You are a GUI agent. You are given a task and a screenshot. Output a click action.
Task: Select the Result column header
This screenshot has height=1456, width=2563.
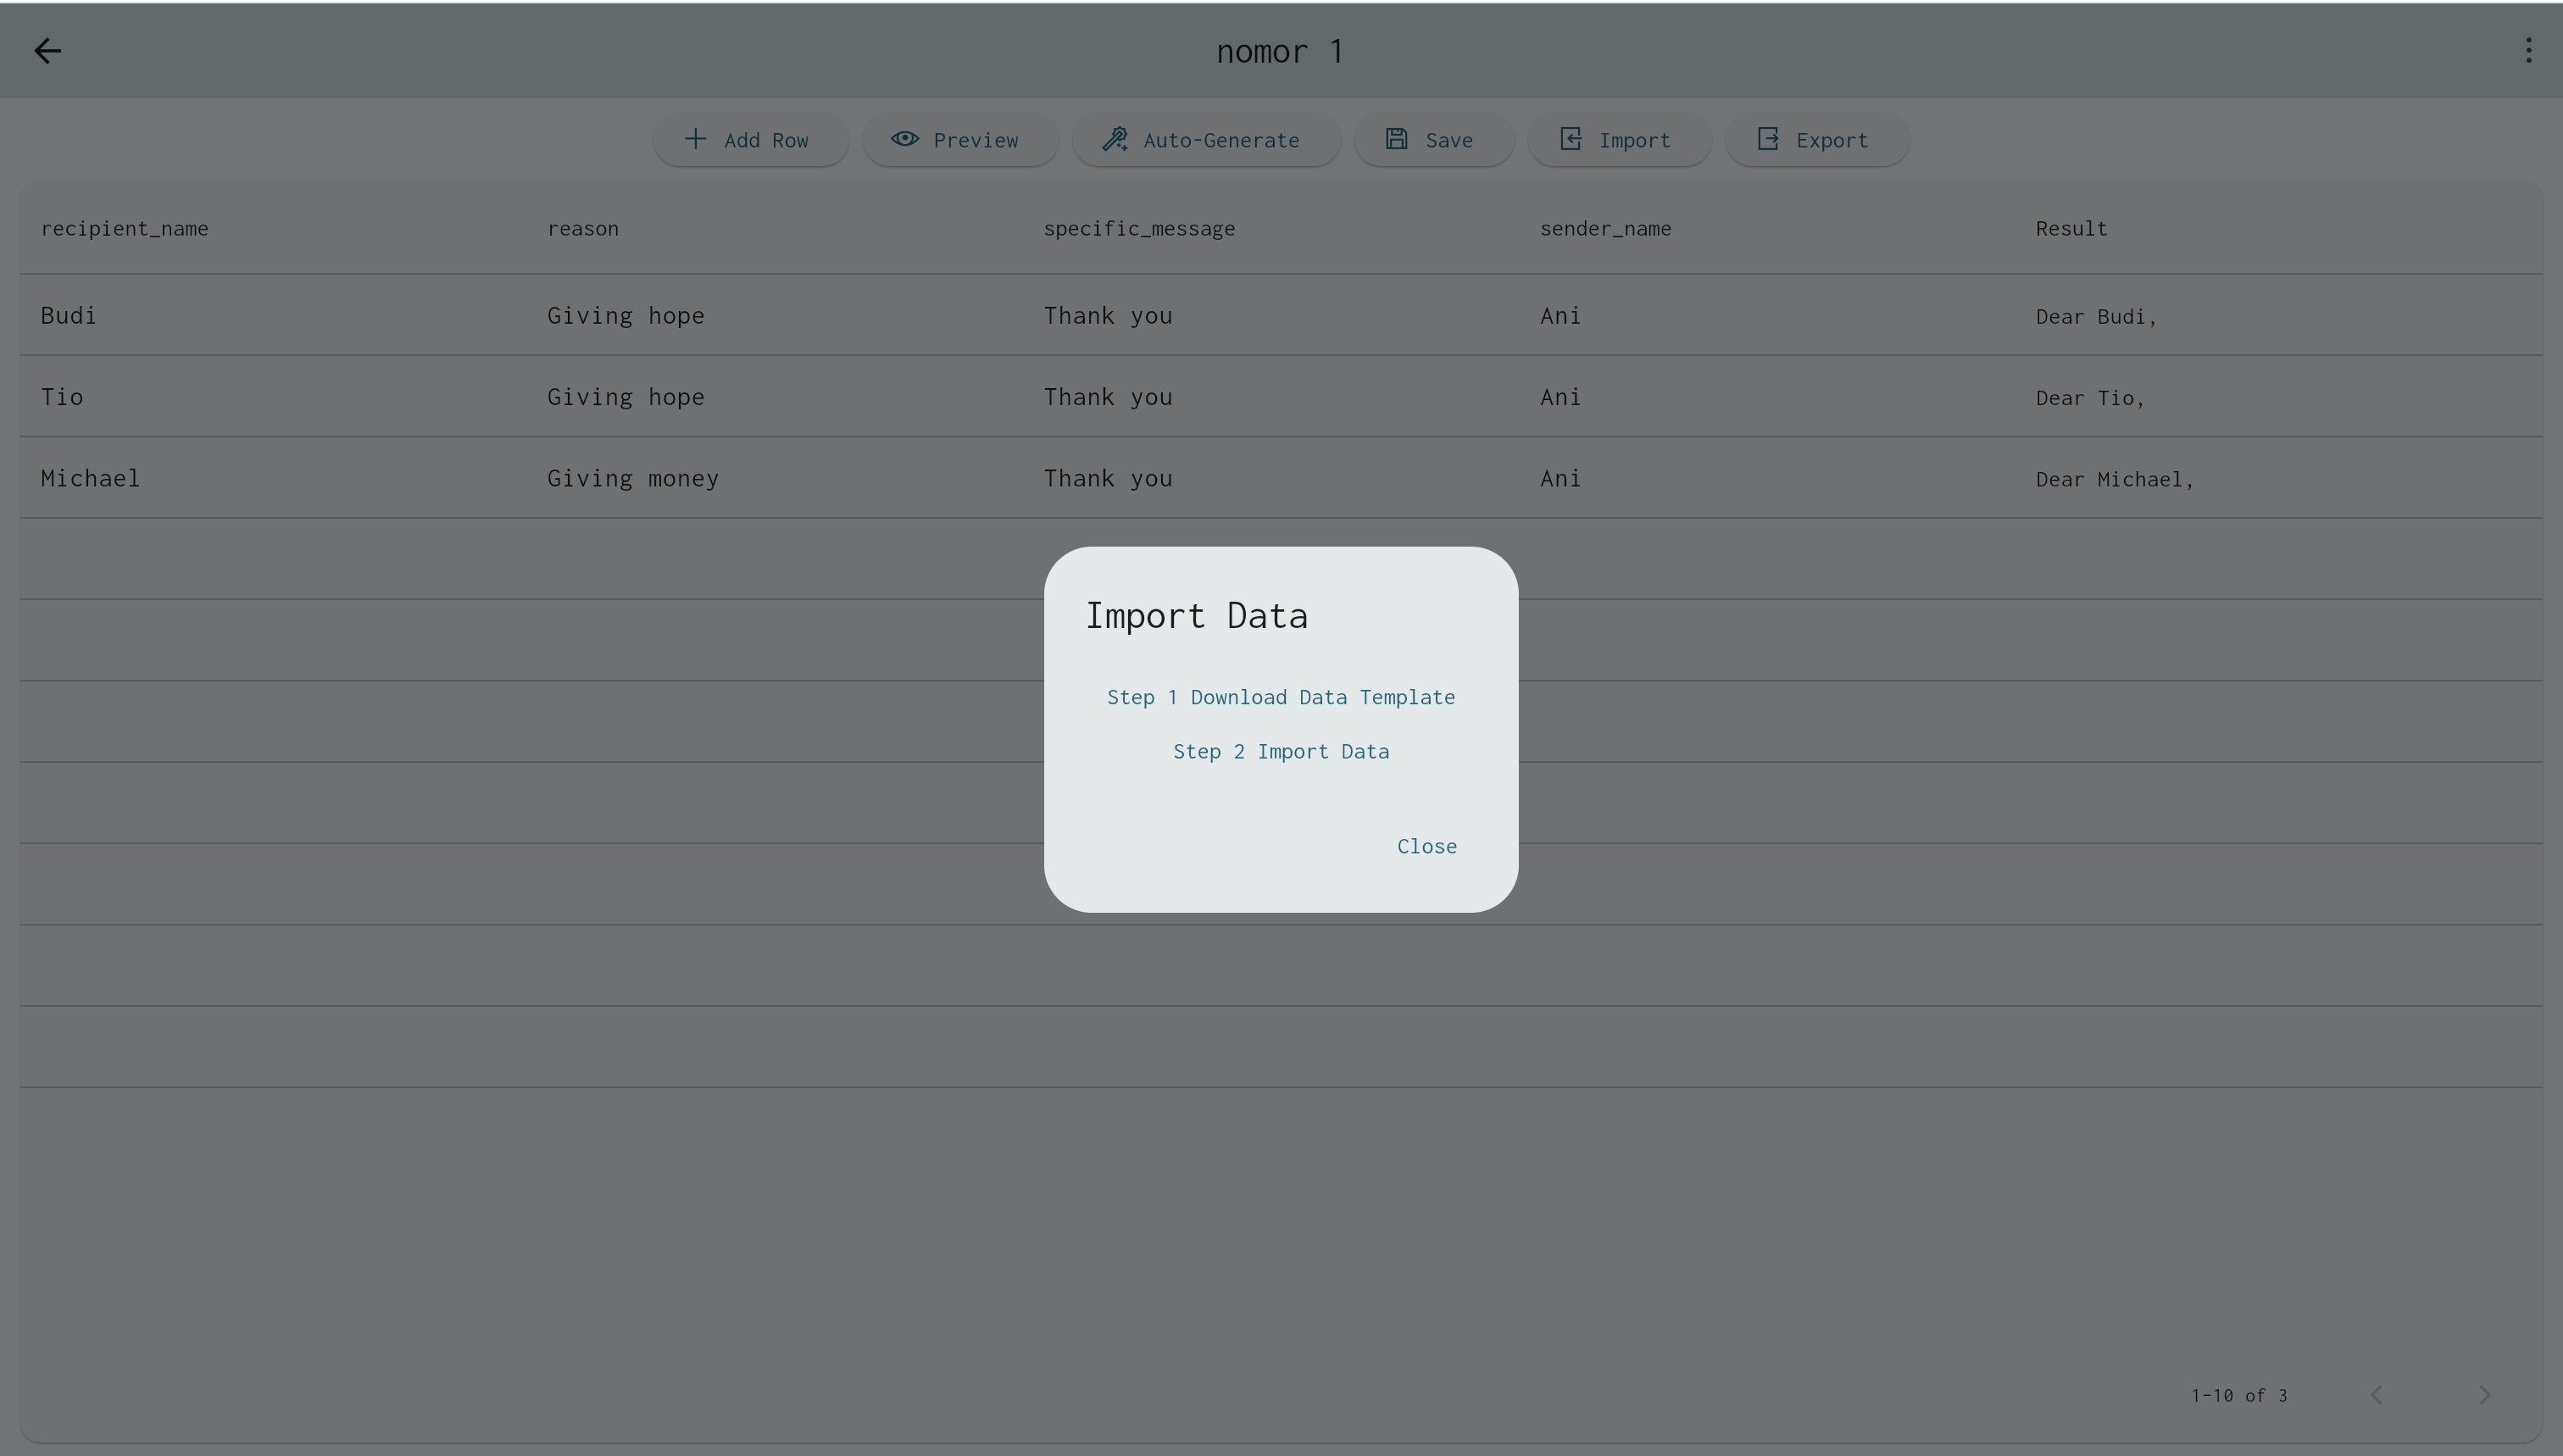[x=2071, y=229]
